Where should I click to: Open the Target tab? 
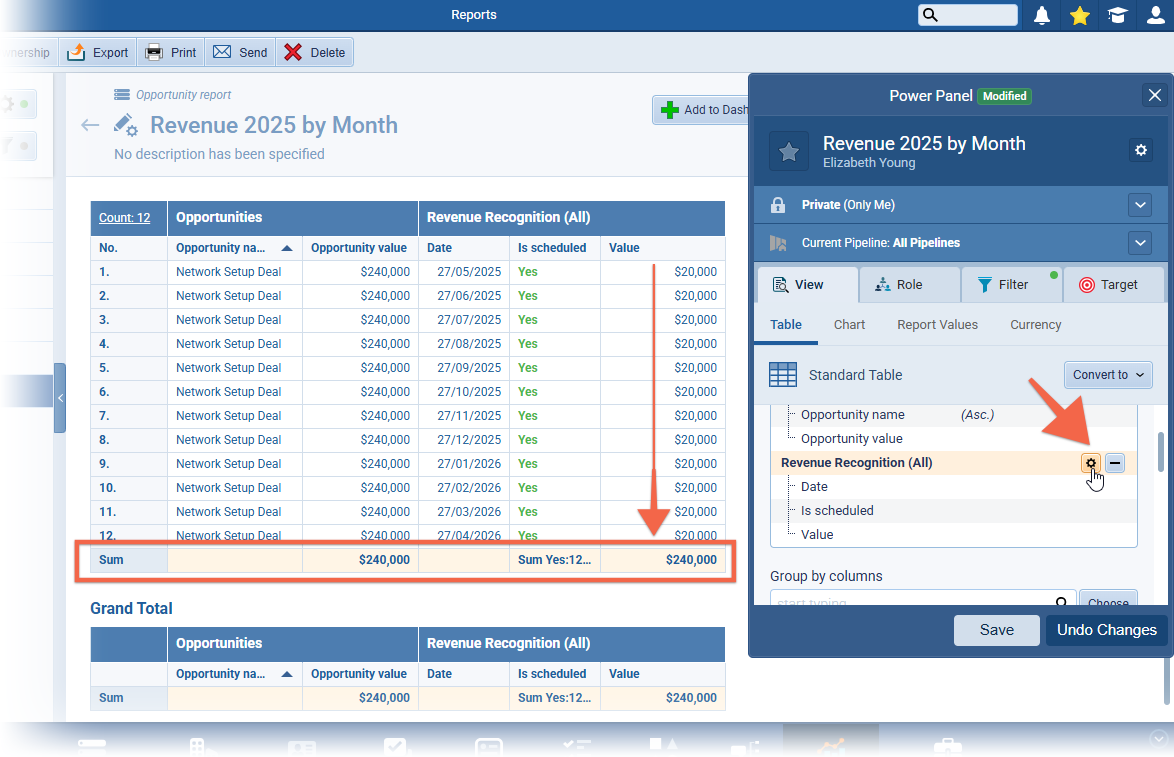coord(1113,285)
